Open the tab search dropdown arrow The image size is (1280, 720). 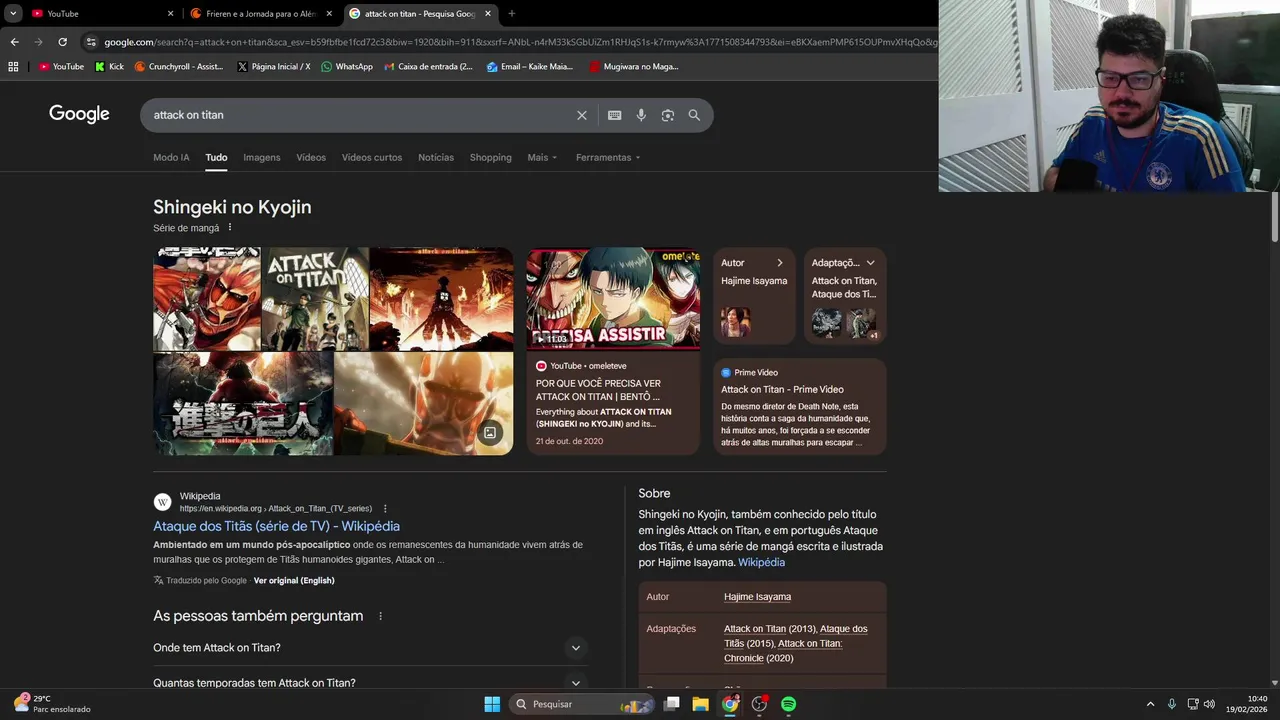point(13,14)
